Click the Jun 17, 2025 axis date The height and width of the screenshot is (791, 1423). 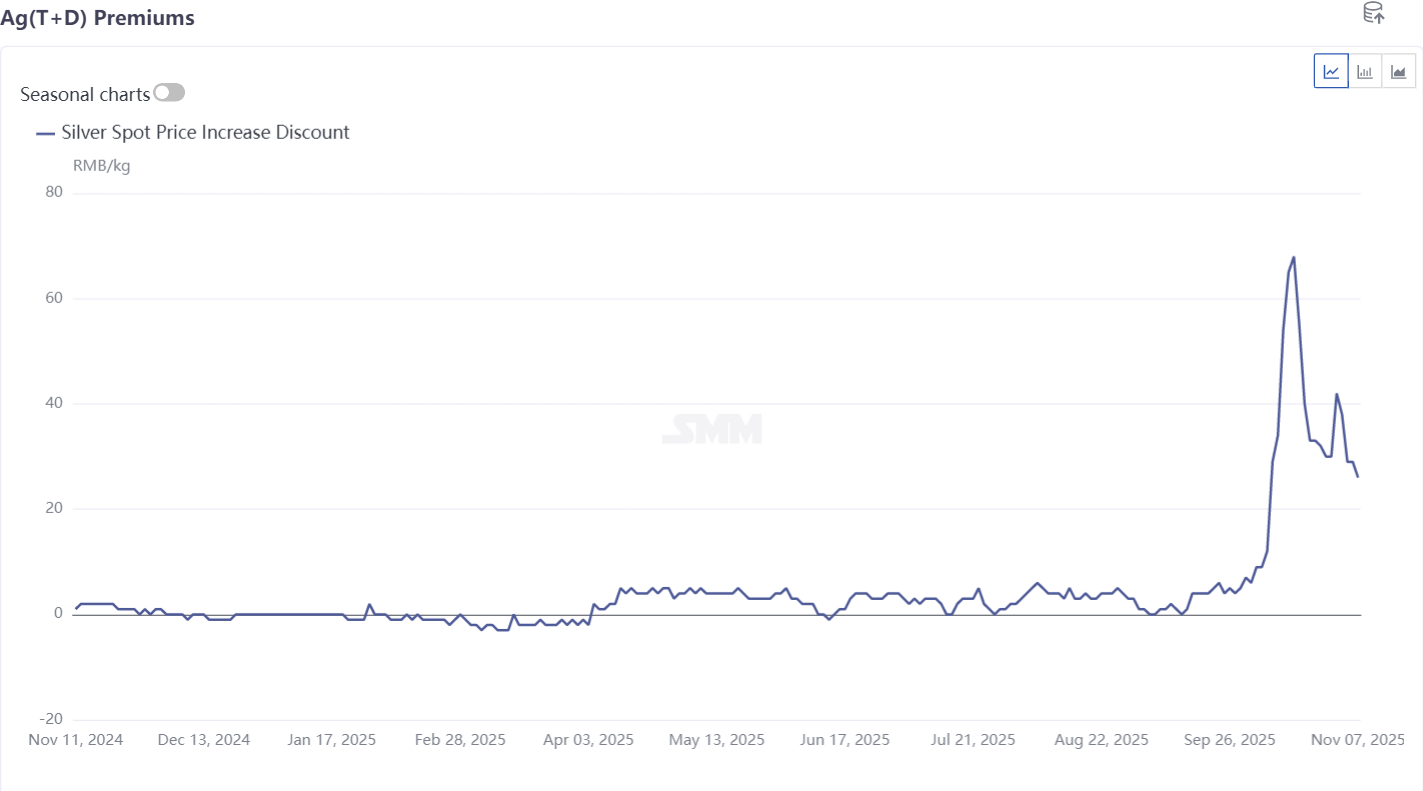845,740
